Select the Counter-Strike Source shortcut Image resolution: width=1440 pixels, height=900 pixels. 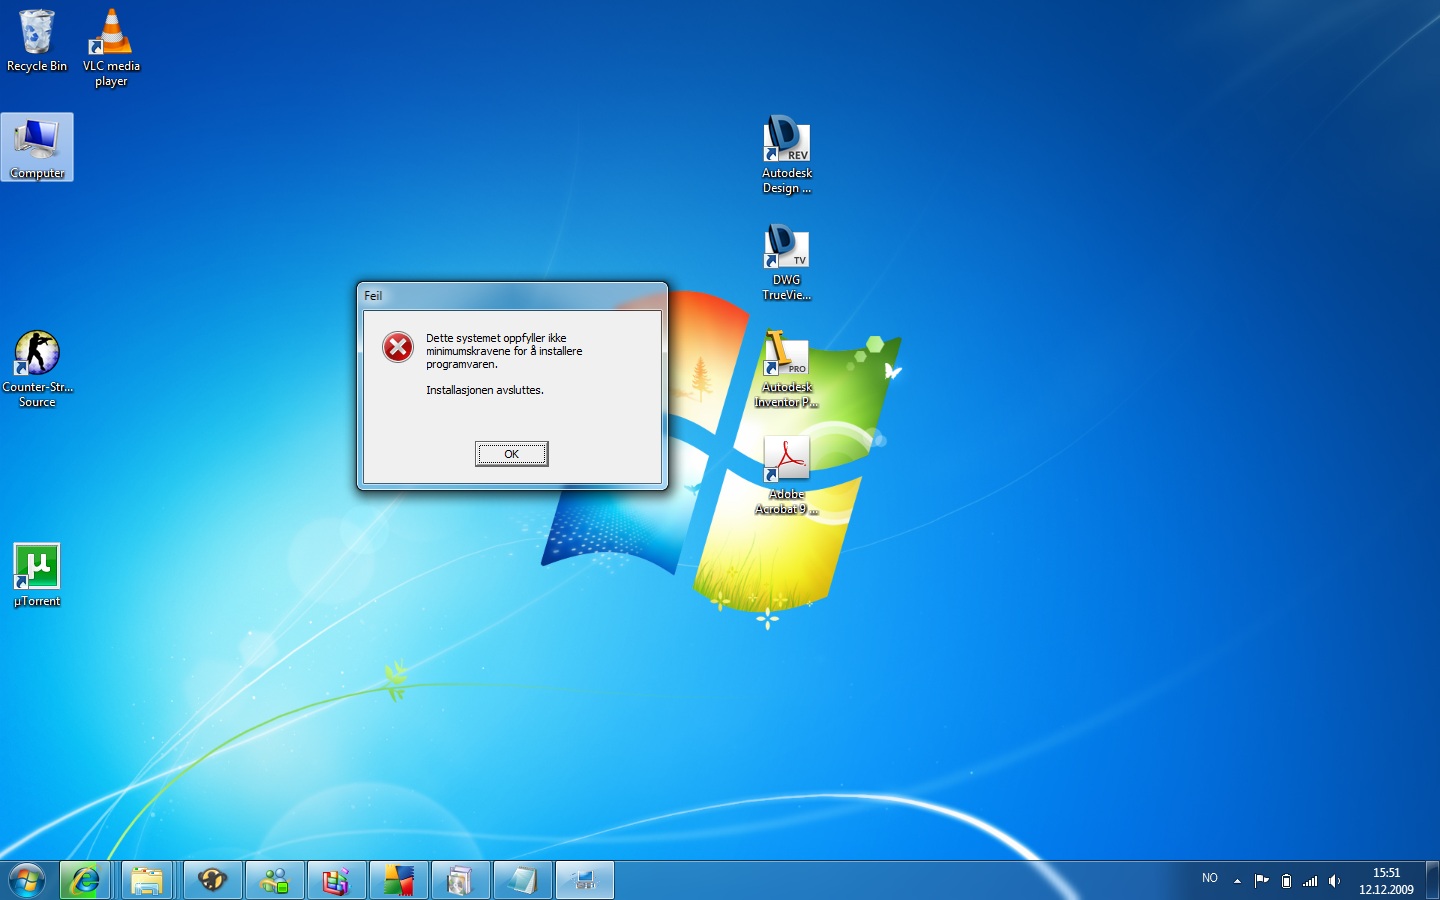[37, 369]
